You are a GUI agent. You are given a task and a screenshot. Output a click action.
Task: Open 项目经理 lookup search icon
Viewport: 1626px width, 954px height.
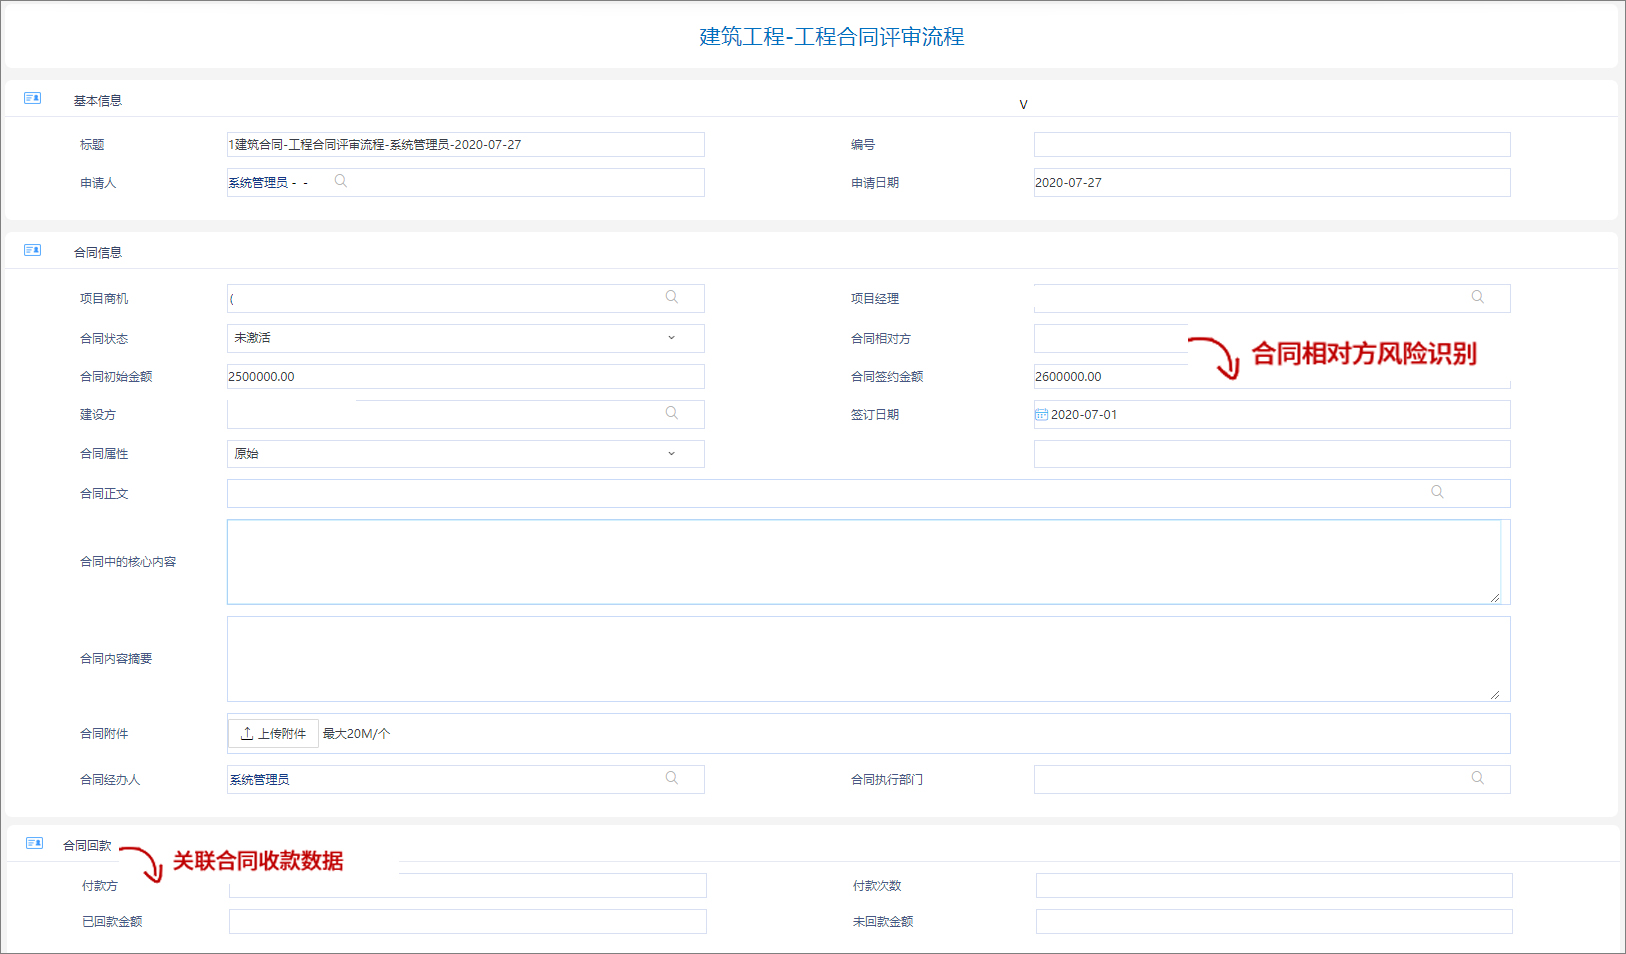point(1478,297)
